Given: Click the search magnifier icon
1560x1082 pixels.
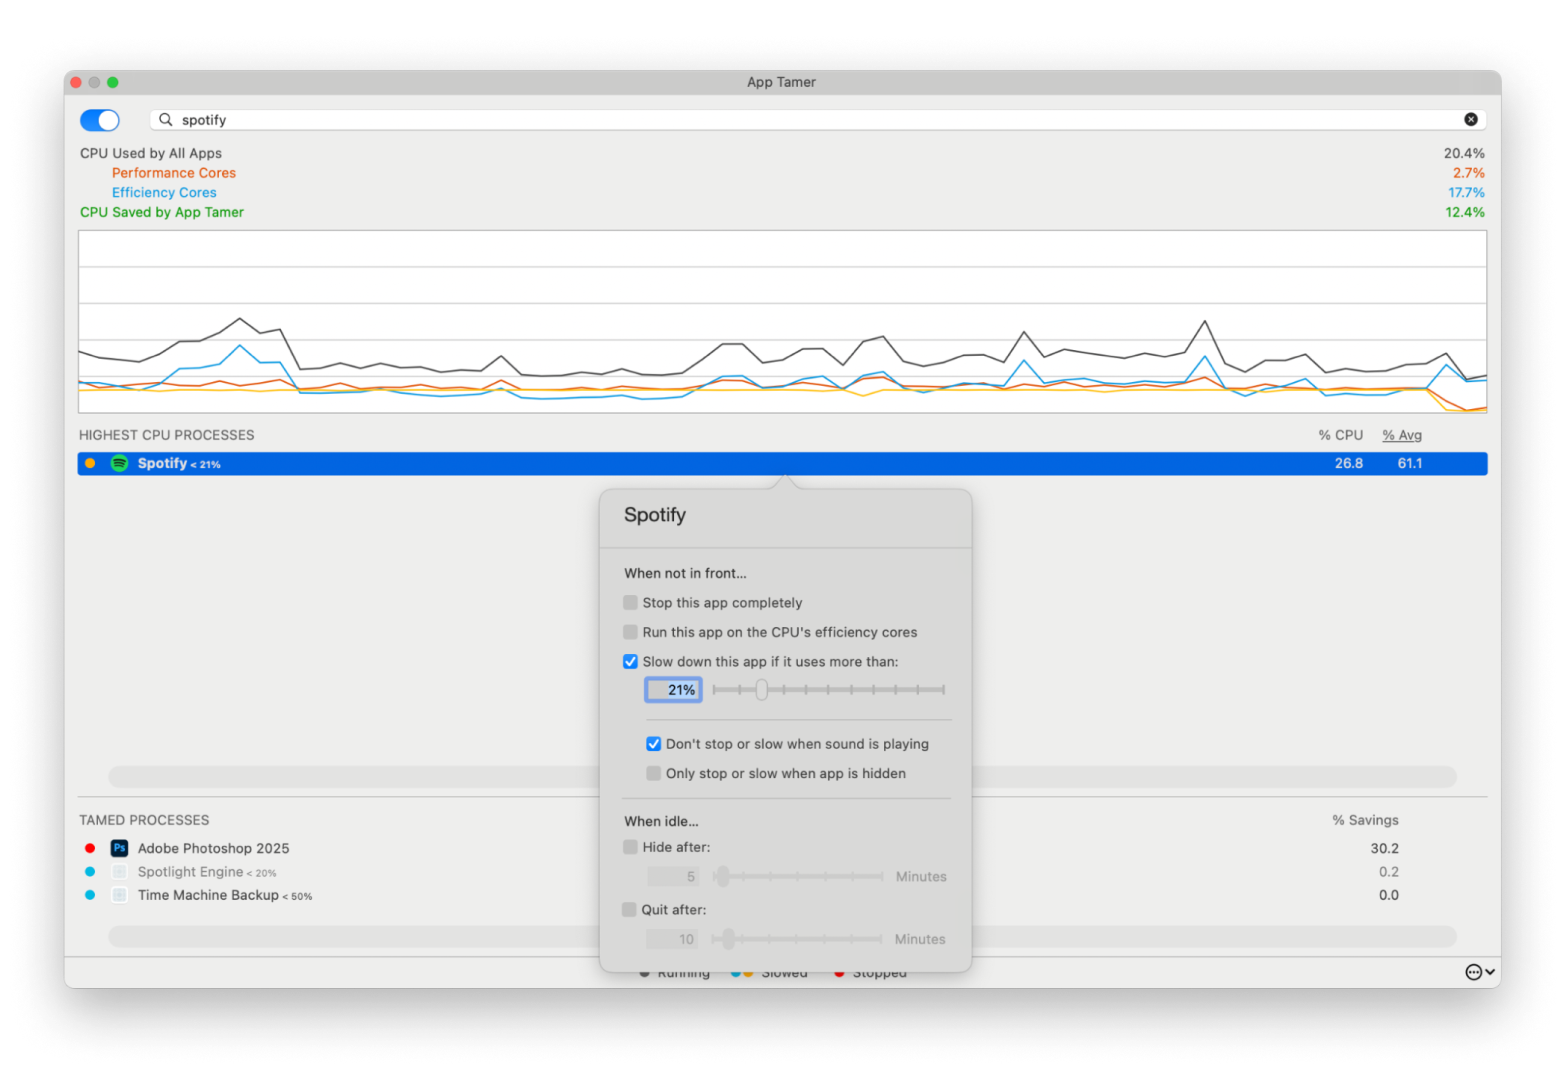Looking at the screenshot, I should [x=166, y=119].
